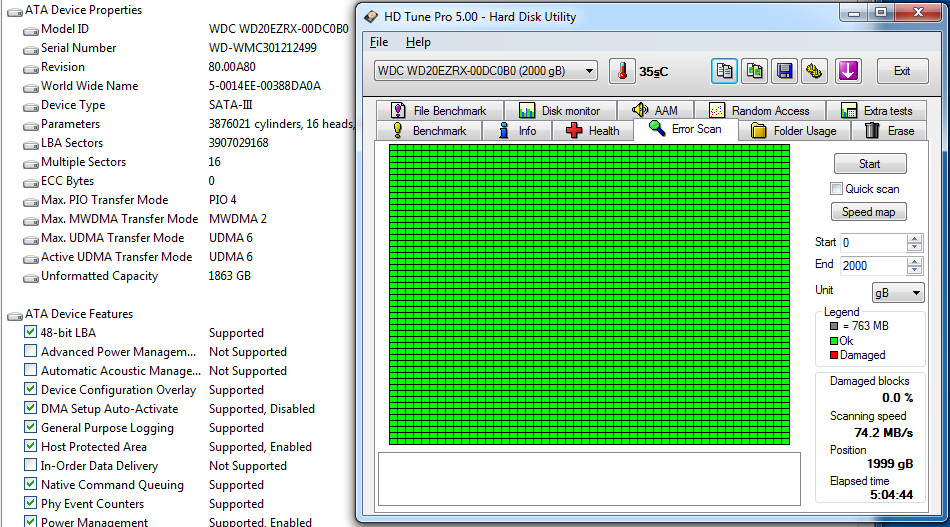Toggle Automatic Acoustic Management checkbox

(30, 370)
